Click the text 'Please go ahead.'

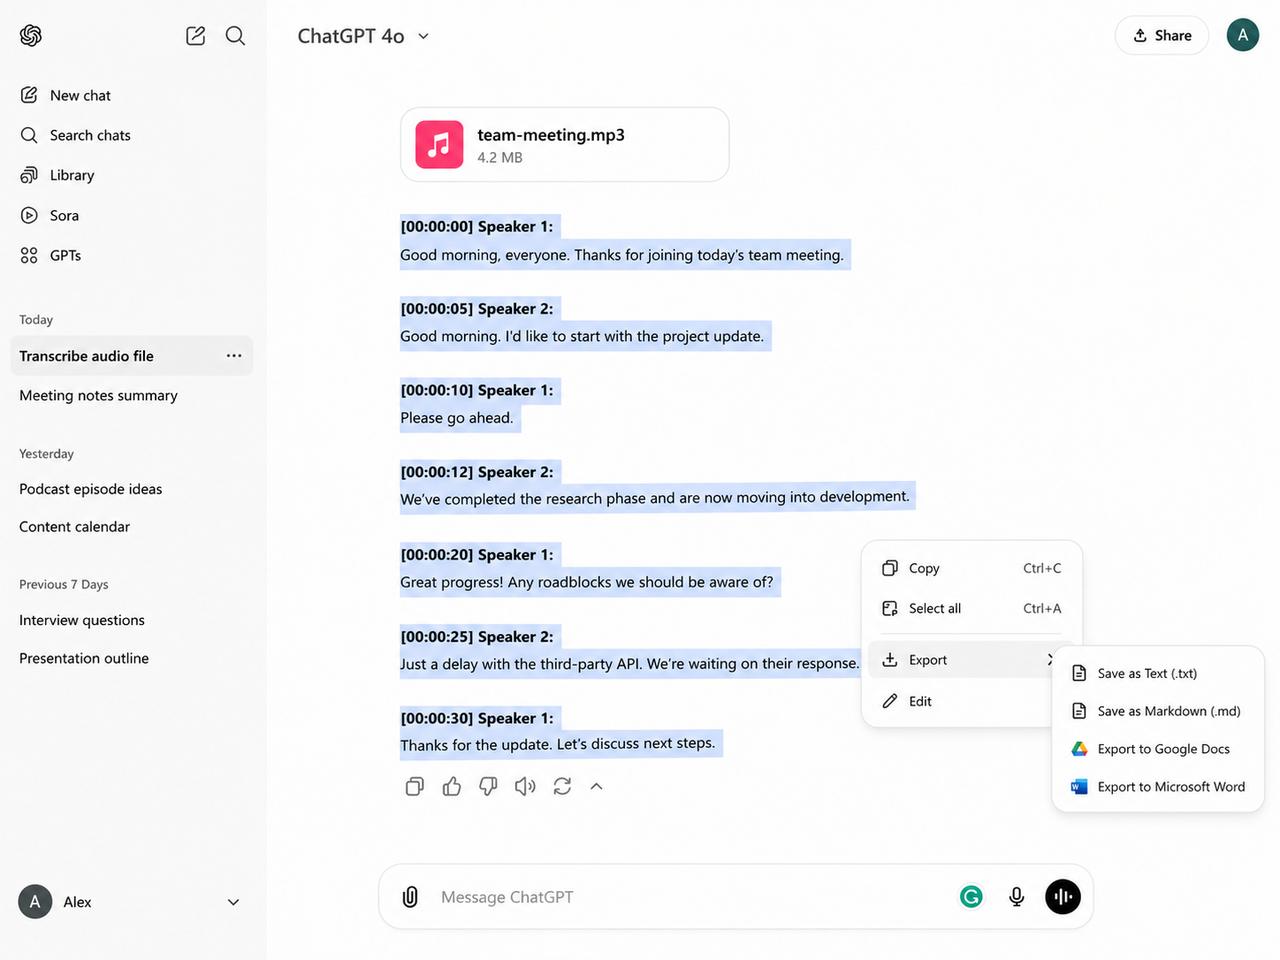457,418
